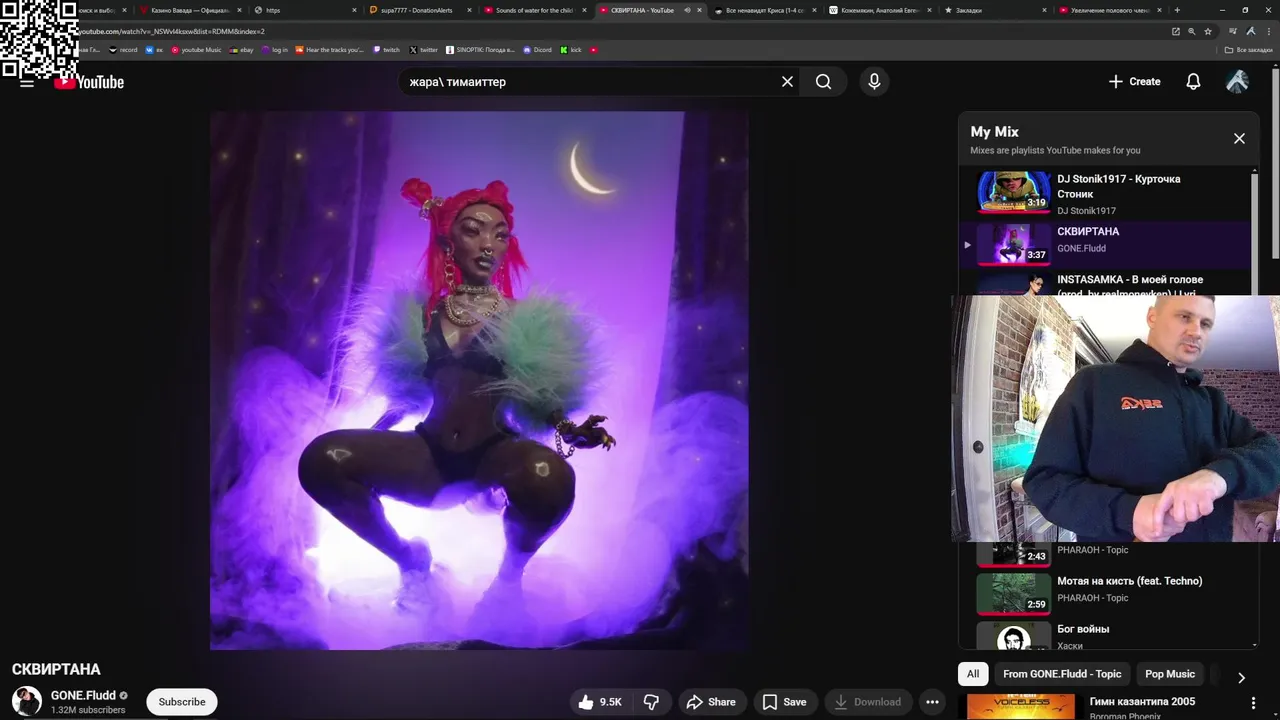
Task: Open the Create menu
Action: (1135, 82)
